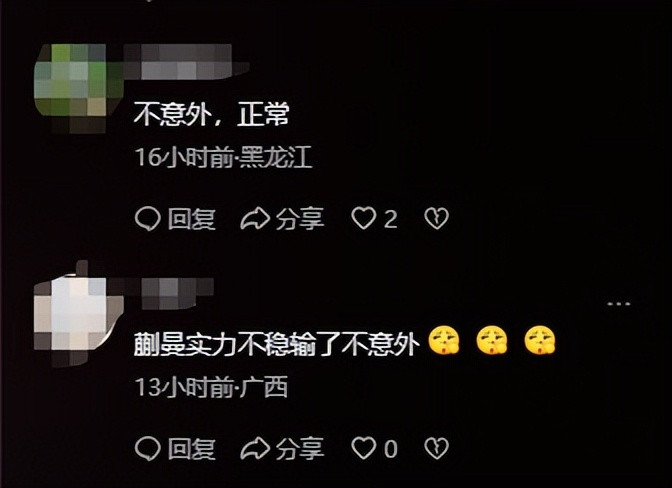Image resolution: width=672 pixels, height=488 pixels.
Task: Like the 不意外，正常 comment with the heart
Action: pyautogui.click(x=363, y=219)
